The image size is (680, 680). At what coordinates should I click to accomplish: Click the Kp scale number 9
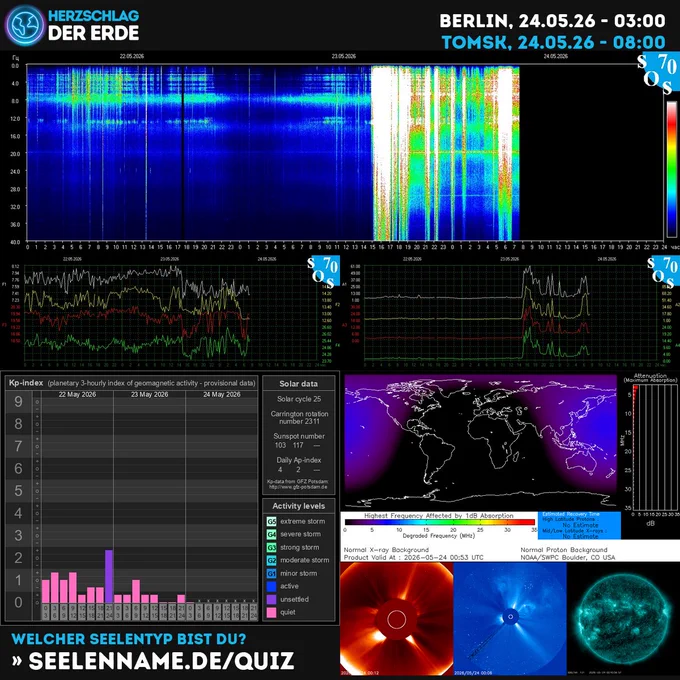click(x=18, y=402)
